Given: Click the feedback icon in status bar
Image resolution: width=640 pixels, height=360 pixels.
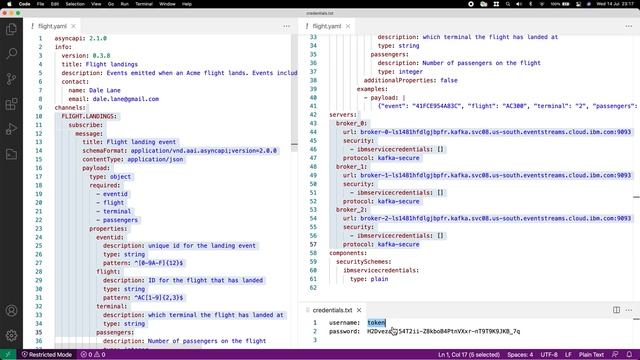Looking at the screenshot, I should (615, 355).
